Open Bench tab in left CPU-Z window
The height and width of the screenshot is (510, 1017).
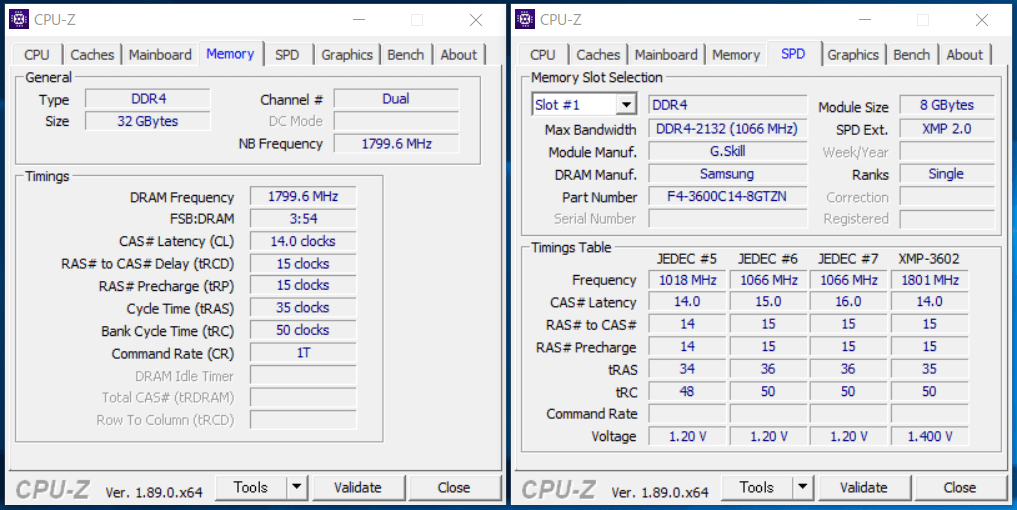click(406, 55)
